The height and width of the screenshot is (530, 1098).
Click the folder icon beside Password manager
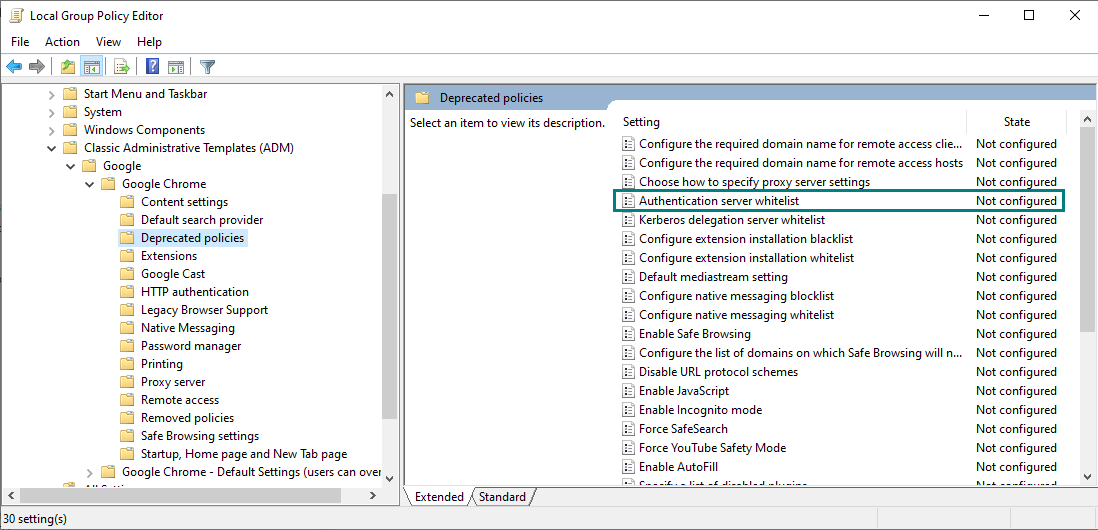click(x=127, y=346)
